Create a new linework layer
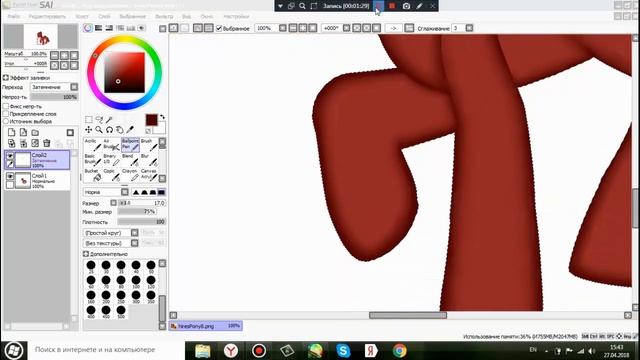640x360 pixels. 23,132
